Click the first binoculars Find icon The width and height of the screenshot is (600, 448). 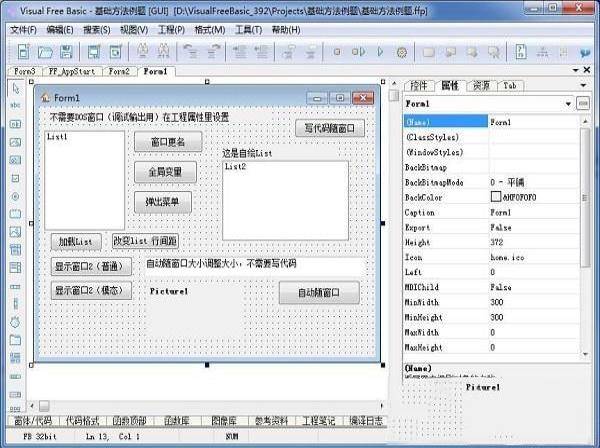143,51
